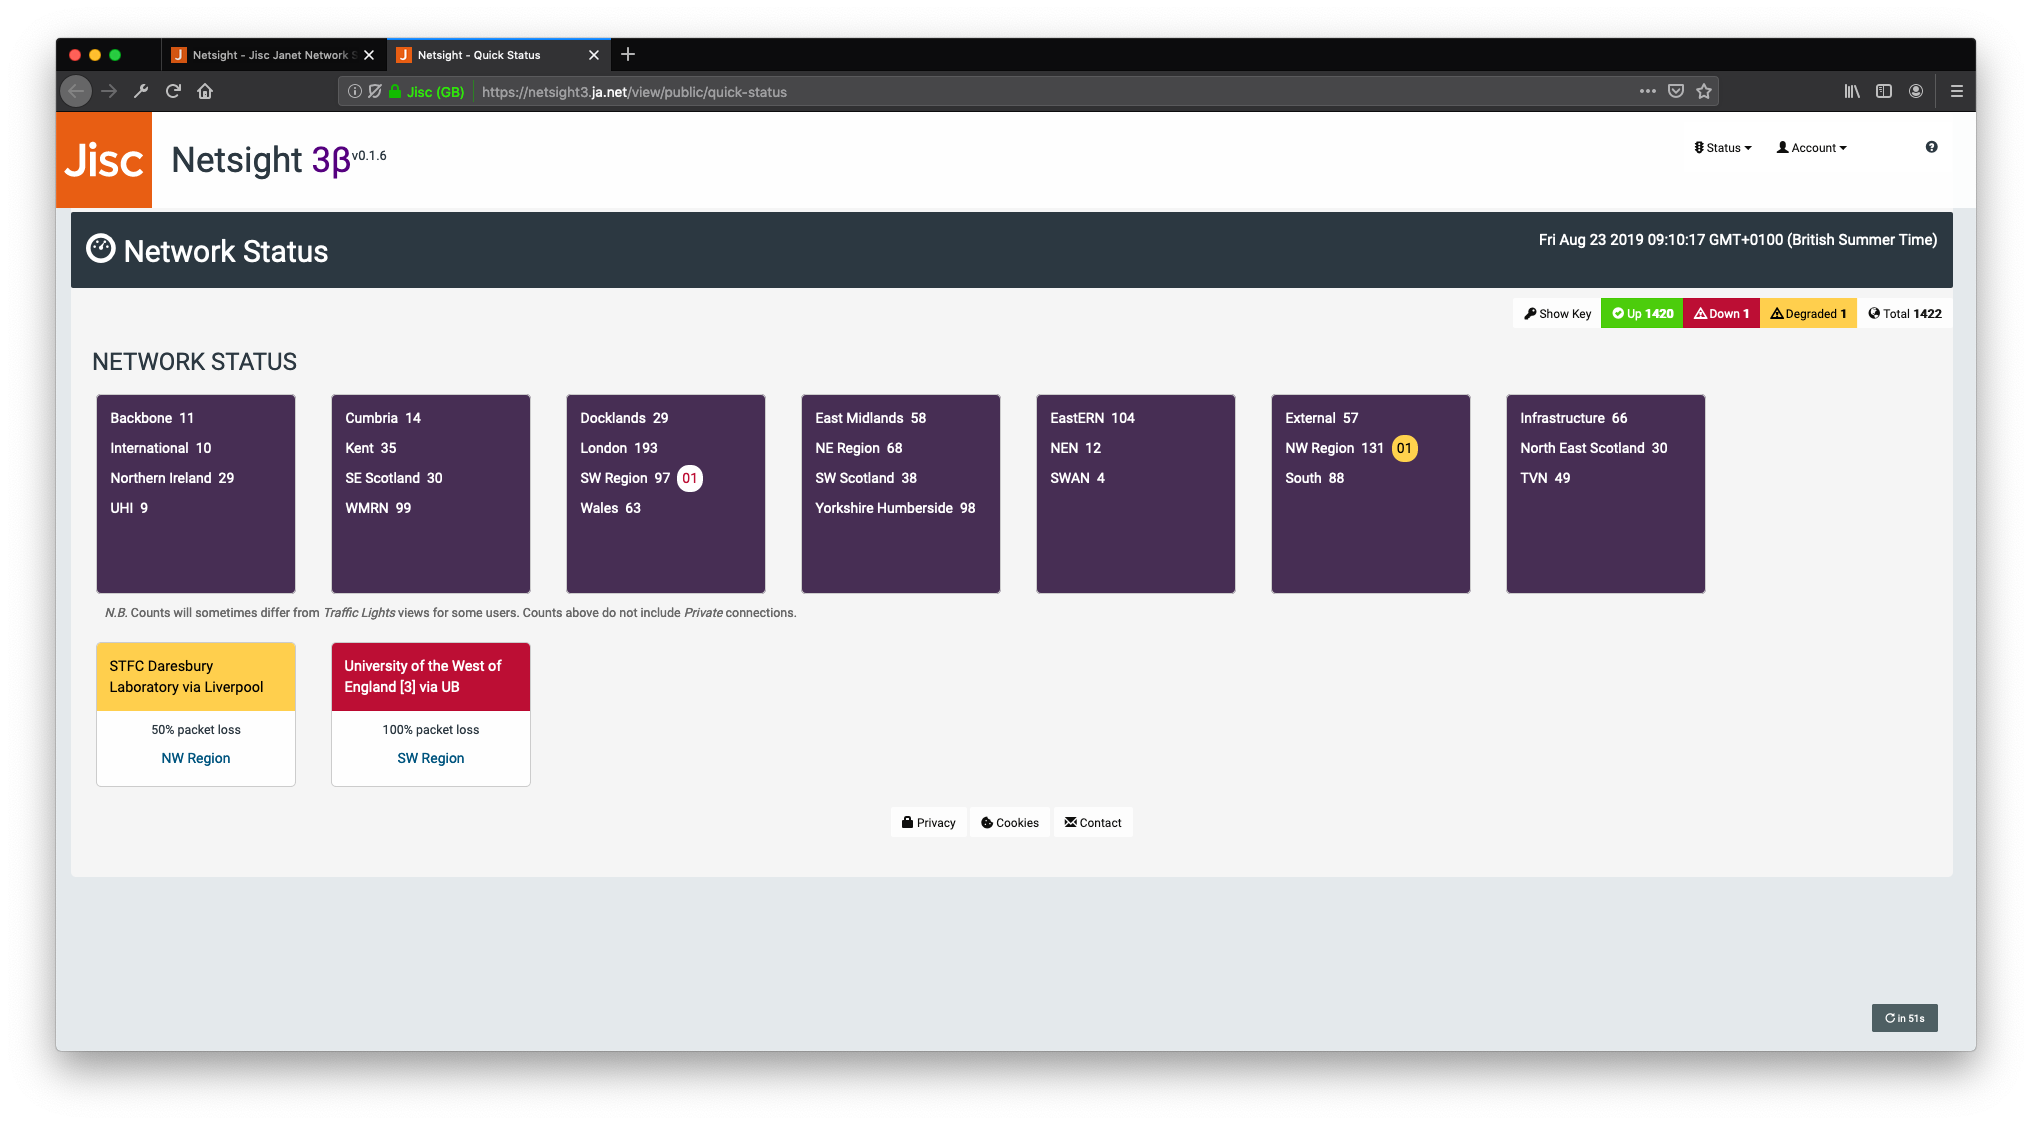Show the library bookshelf icon panel
Viewport: 2032px width, 1125px height.
[1852, 91]
